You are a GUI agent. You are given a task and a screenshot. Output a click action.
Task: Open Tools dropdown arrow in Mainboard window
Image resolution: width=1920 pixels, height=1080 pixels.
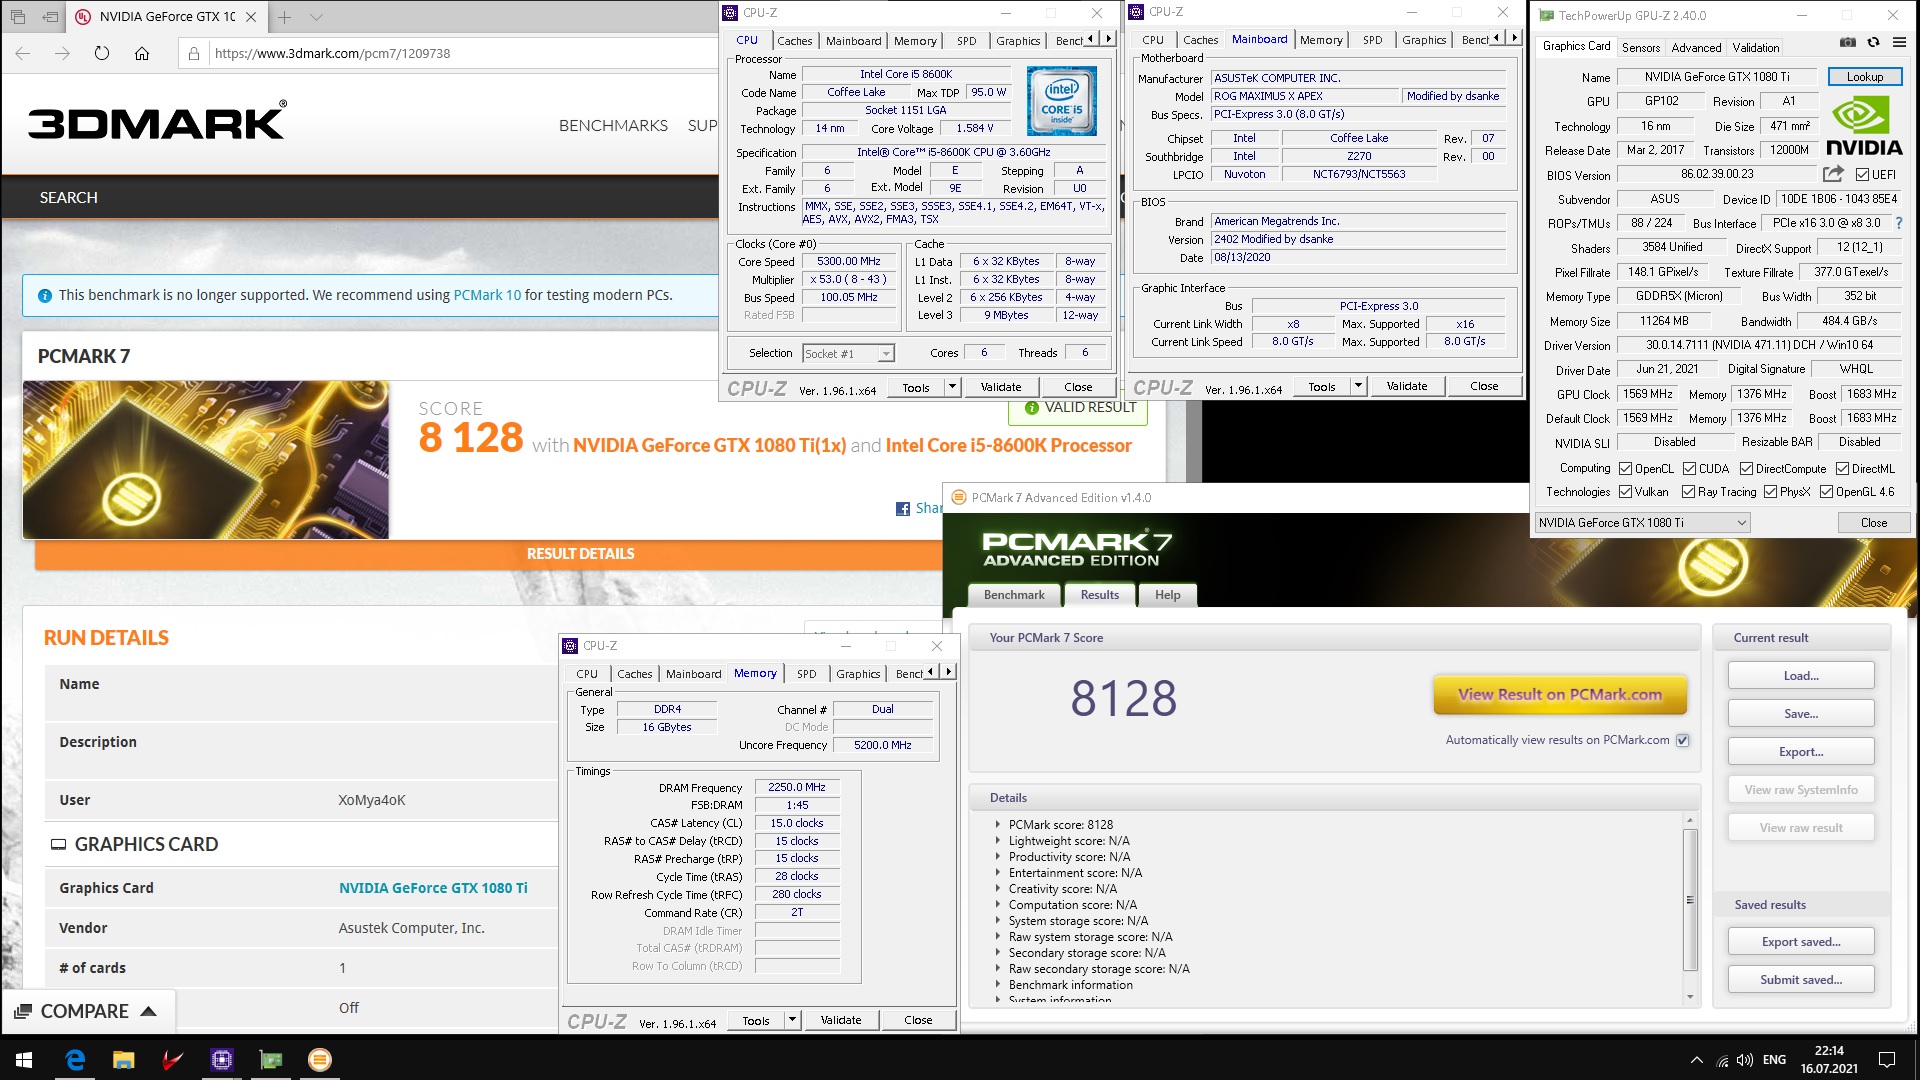[1358, 386]
